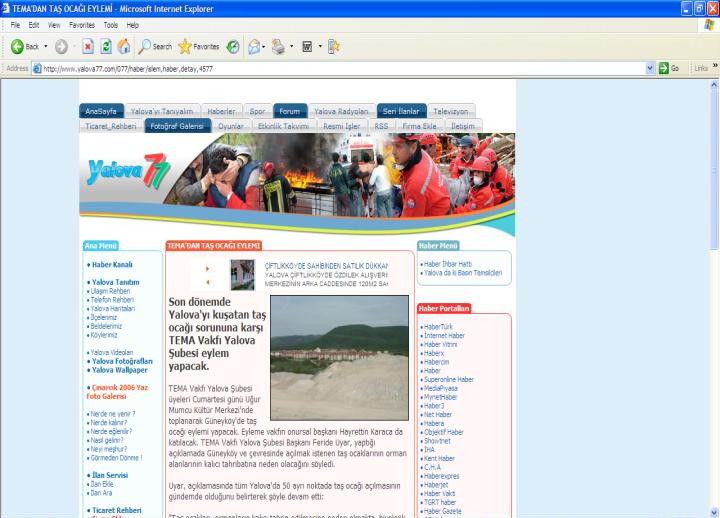Click the Mail envelope icon
The width and height of the screenshot is (720, 518).
point(254,46)
